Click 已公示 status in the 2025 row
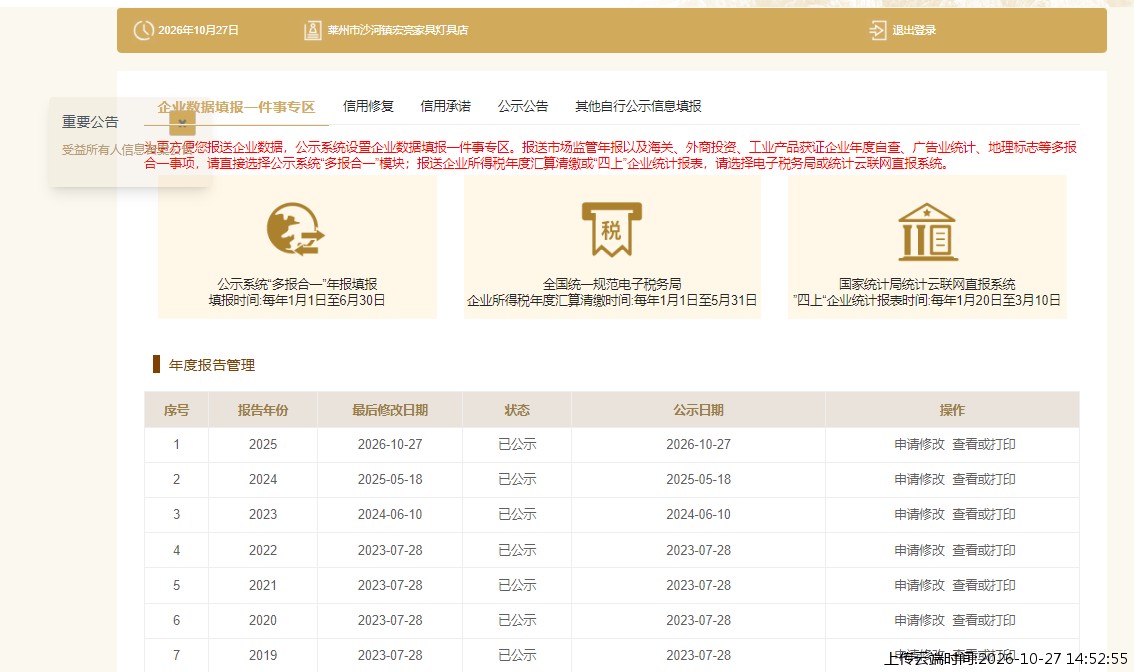1134x672 pixels. tap(517, 444)
